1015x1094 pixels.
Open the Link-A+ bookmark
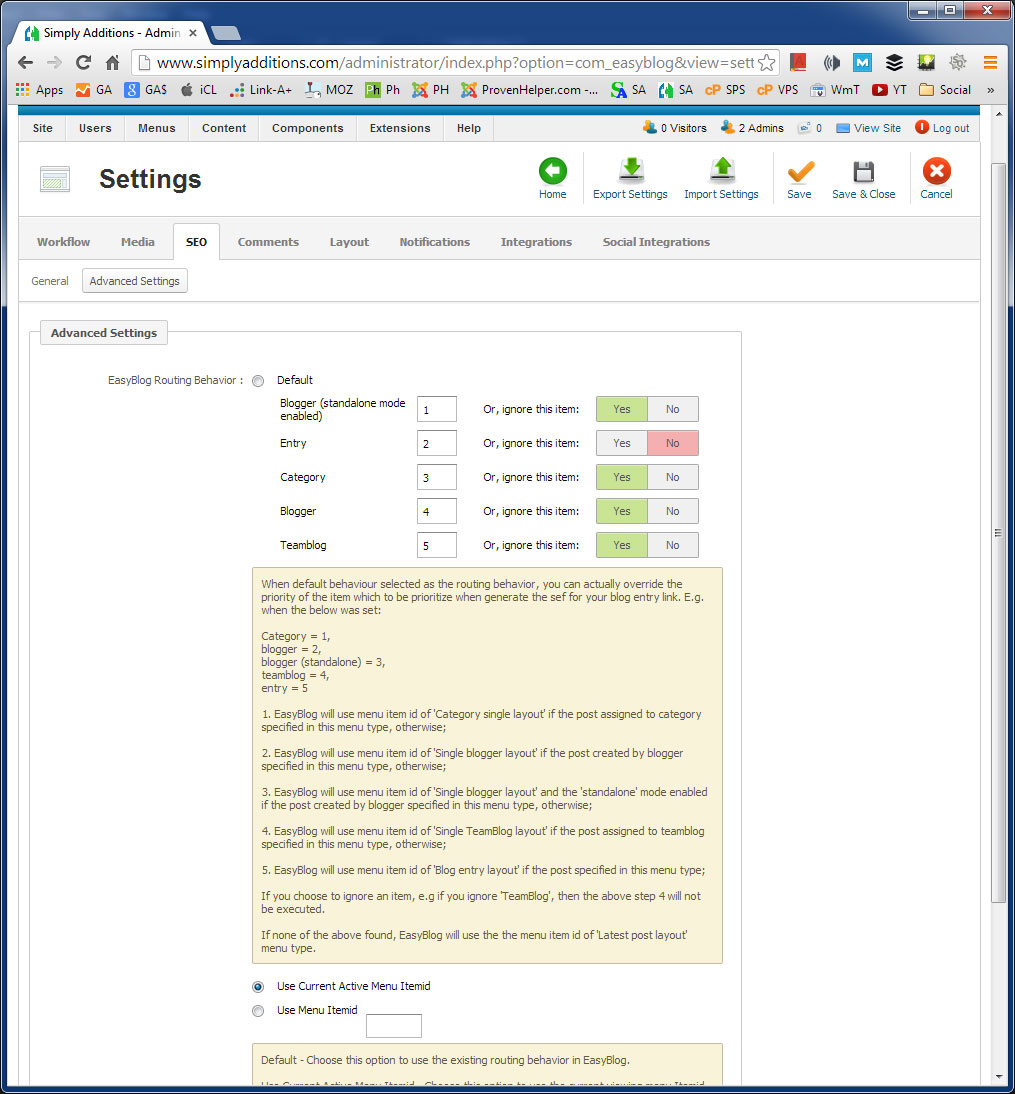[261, 90]
